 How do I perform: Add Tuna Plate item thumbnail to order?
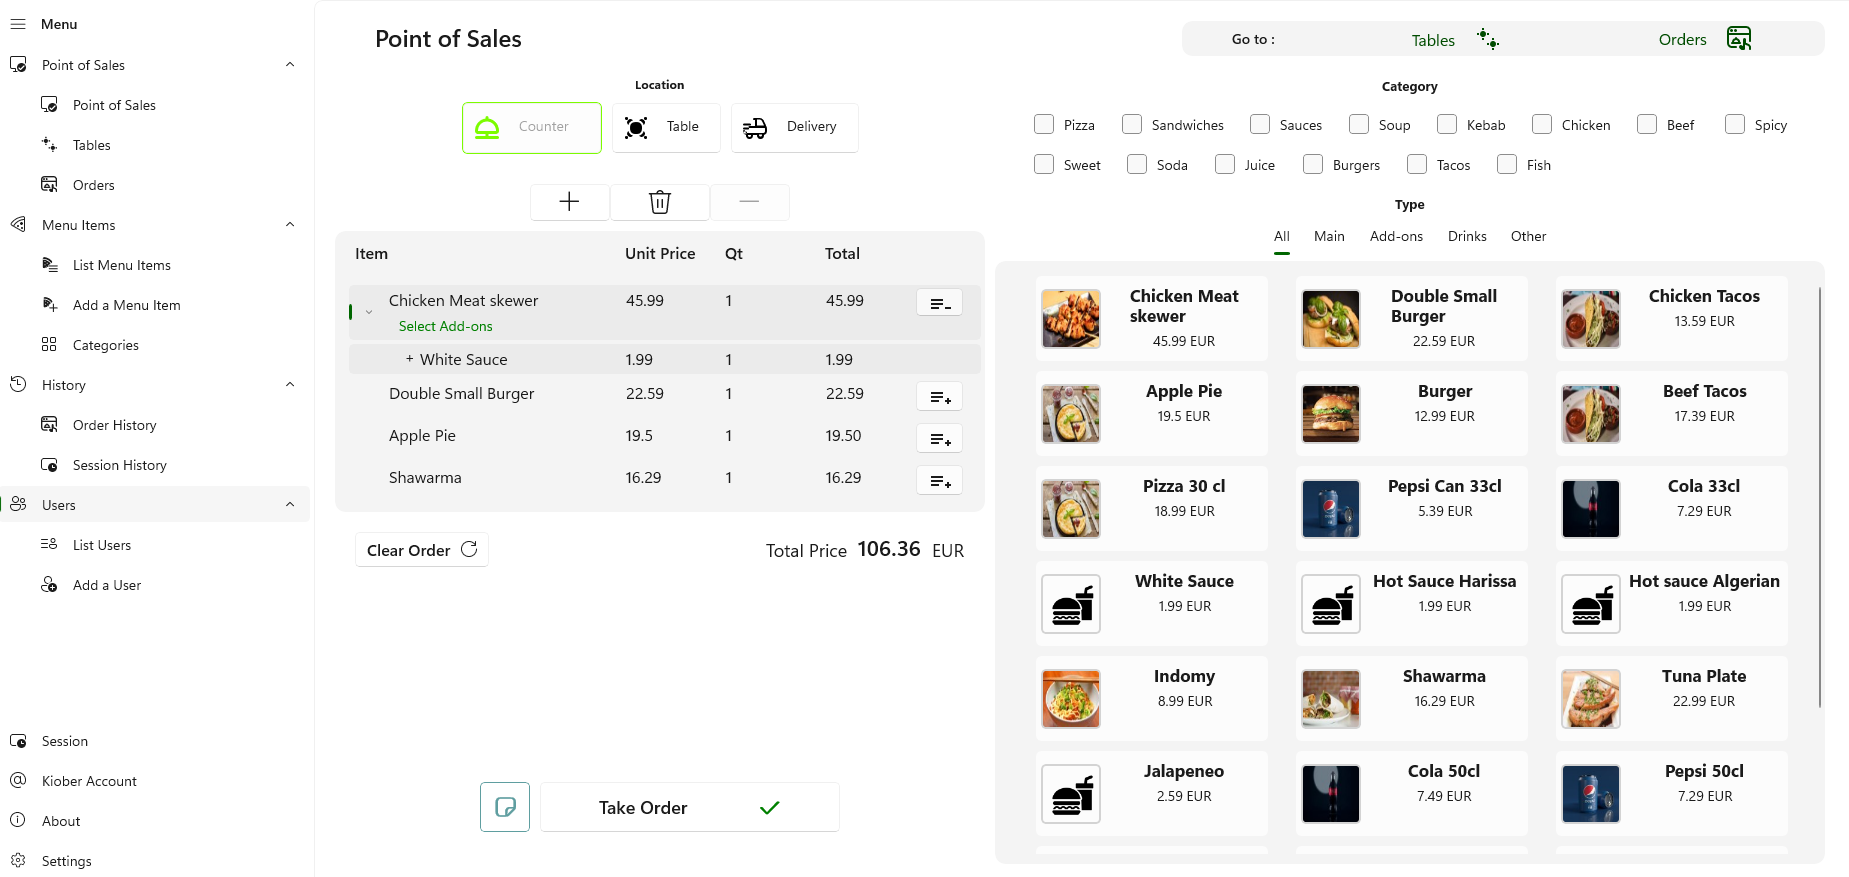pos(1590,699)
